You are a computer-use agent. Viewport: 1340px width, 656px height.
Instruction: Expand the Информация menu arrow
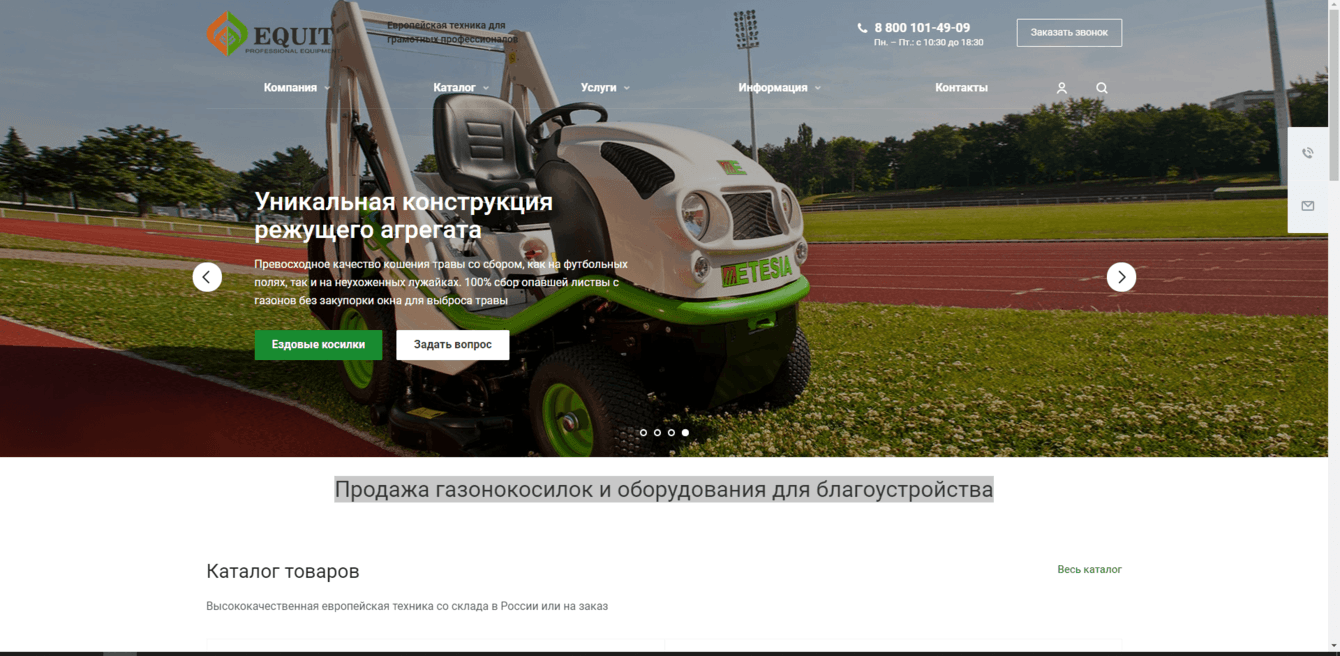pos(817,89)
